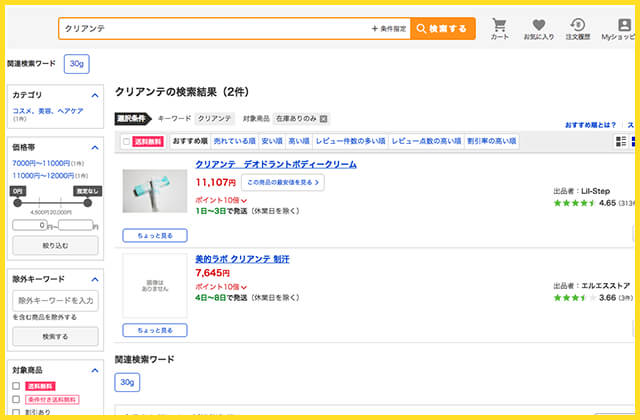
Task: Click the クリアンテ keyword condition tag
Action: pos(215,119)
